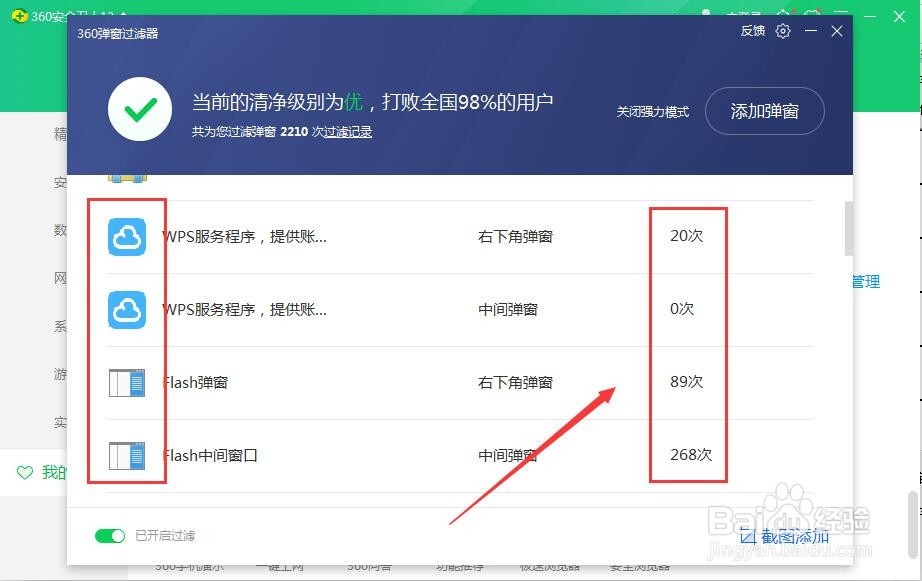Select the Flash弹窗 row name
922x581 pixels.
pos(195,383)
